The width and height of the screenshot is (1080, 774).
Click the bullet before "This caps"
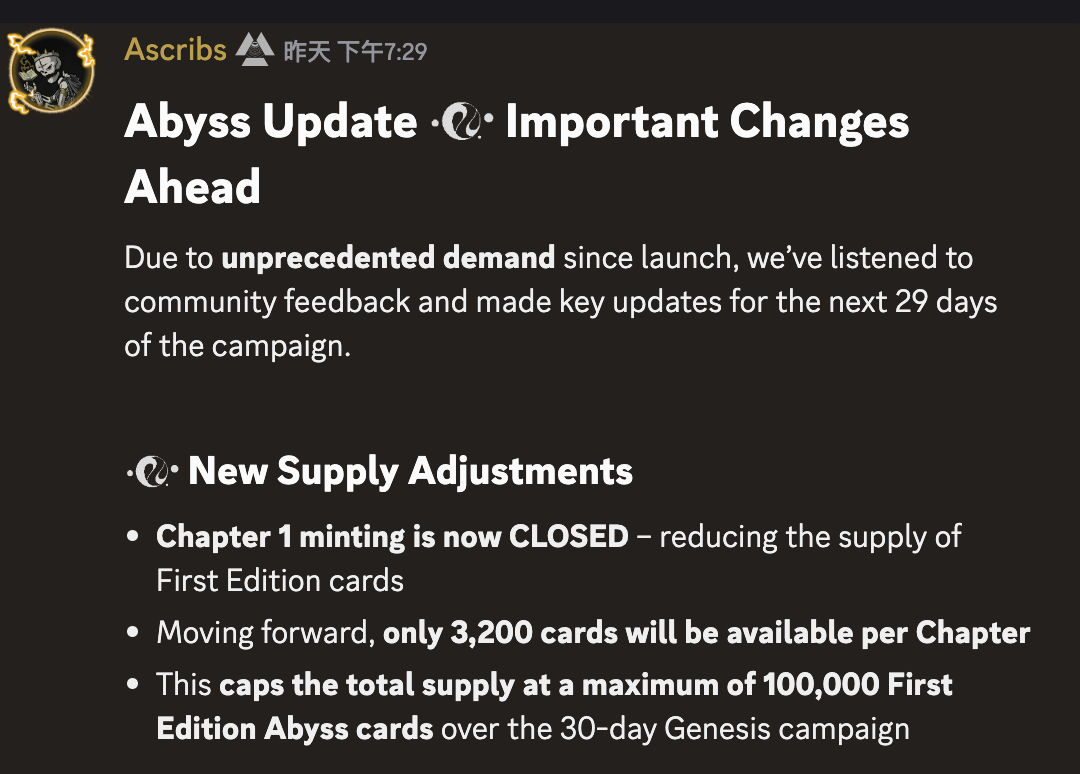coord(132,685)
